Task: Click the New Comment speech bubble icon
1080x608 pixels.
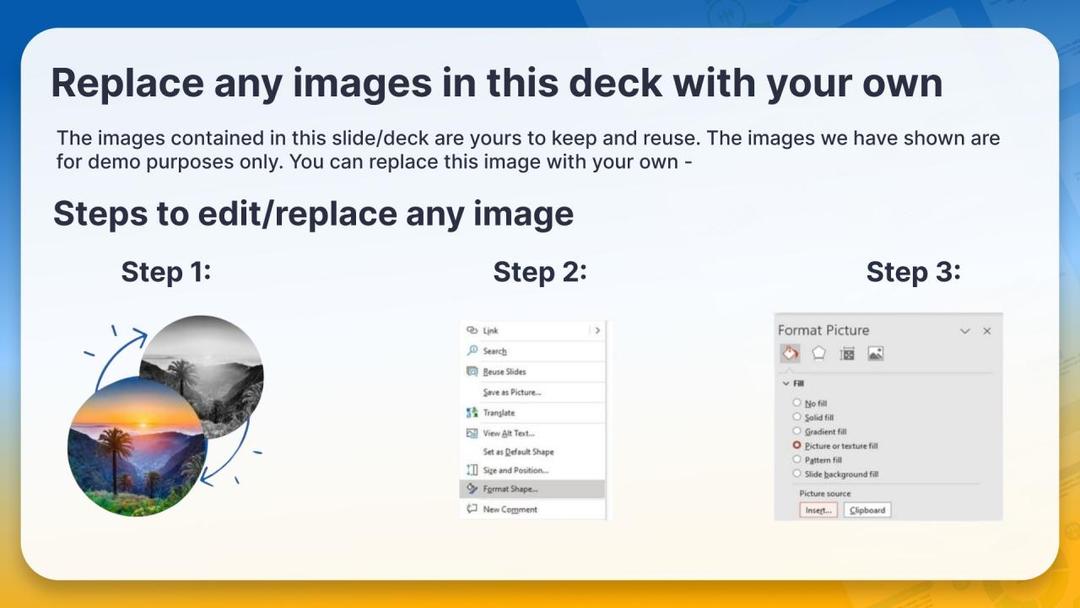Action: point(472,509)
